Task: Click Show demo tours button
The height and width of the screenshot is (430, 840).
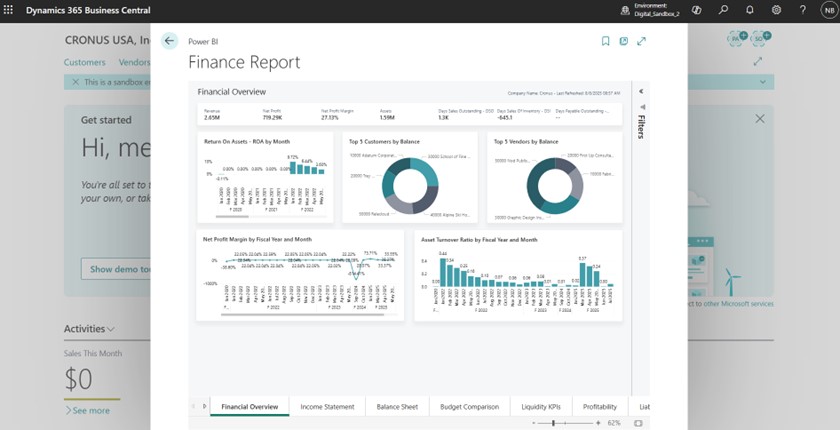Action: click(116, 269)
